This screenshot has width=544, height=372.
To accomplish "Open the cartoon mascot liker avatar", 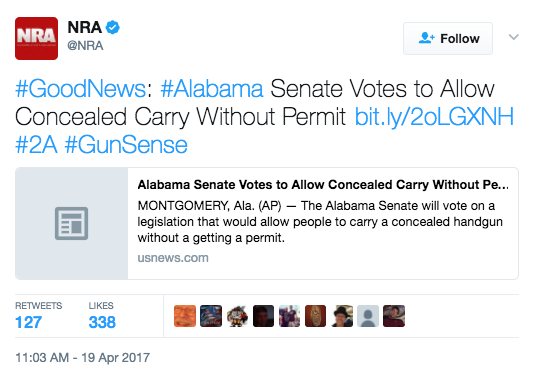I will coord(237,316).
